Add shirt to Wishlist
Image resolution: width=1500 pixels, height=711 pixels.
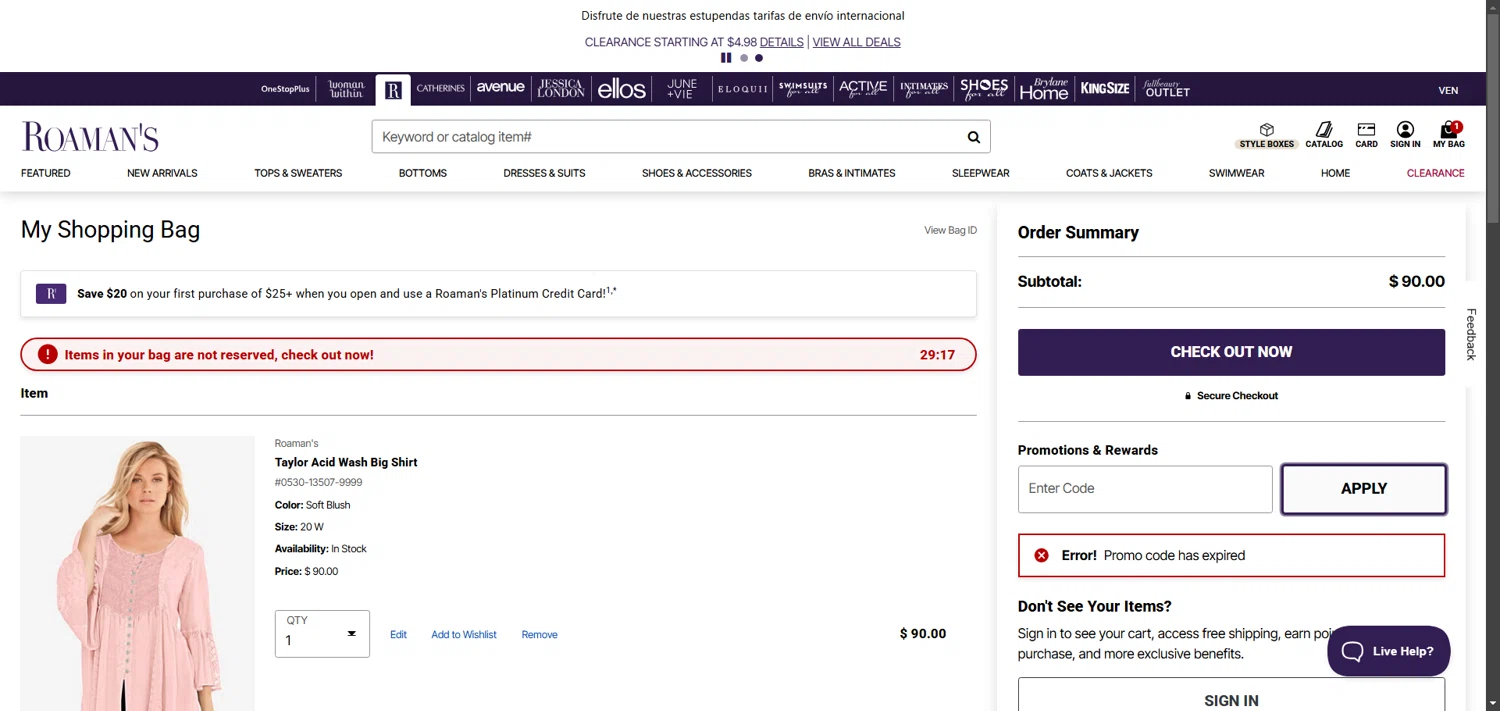click(x=464, y=635)
